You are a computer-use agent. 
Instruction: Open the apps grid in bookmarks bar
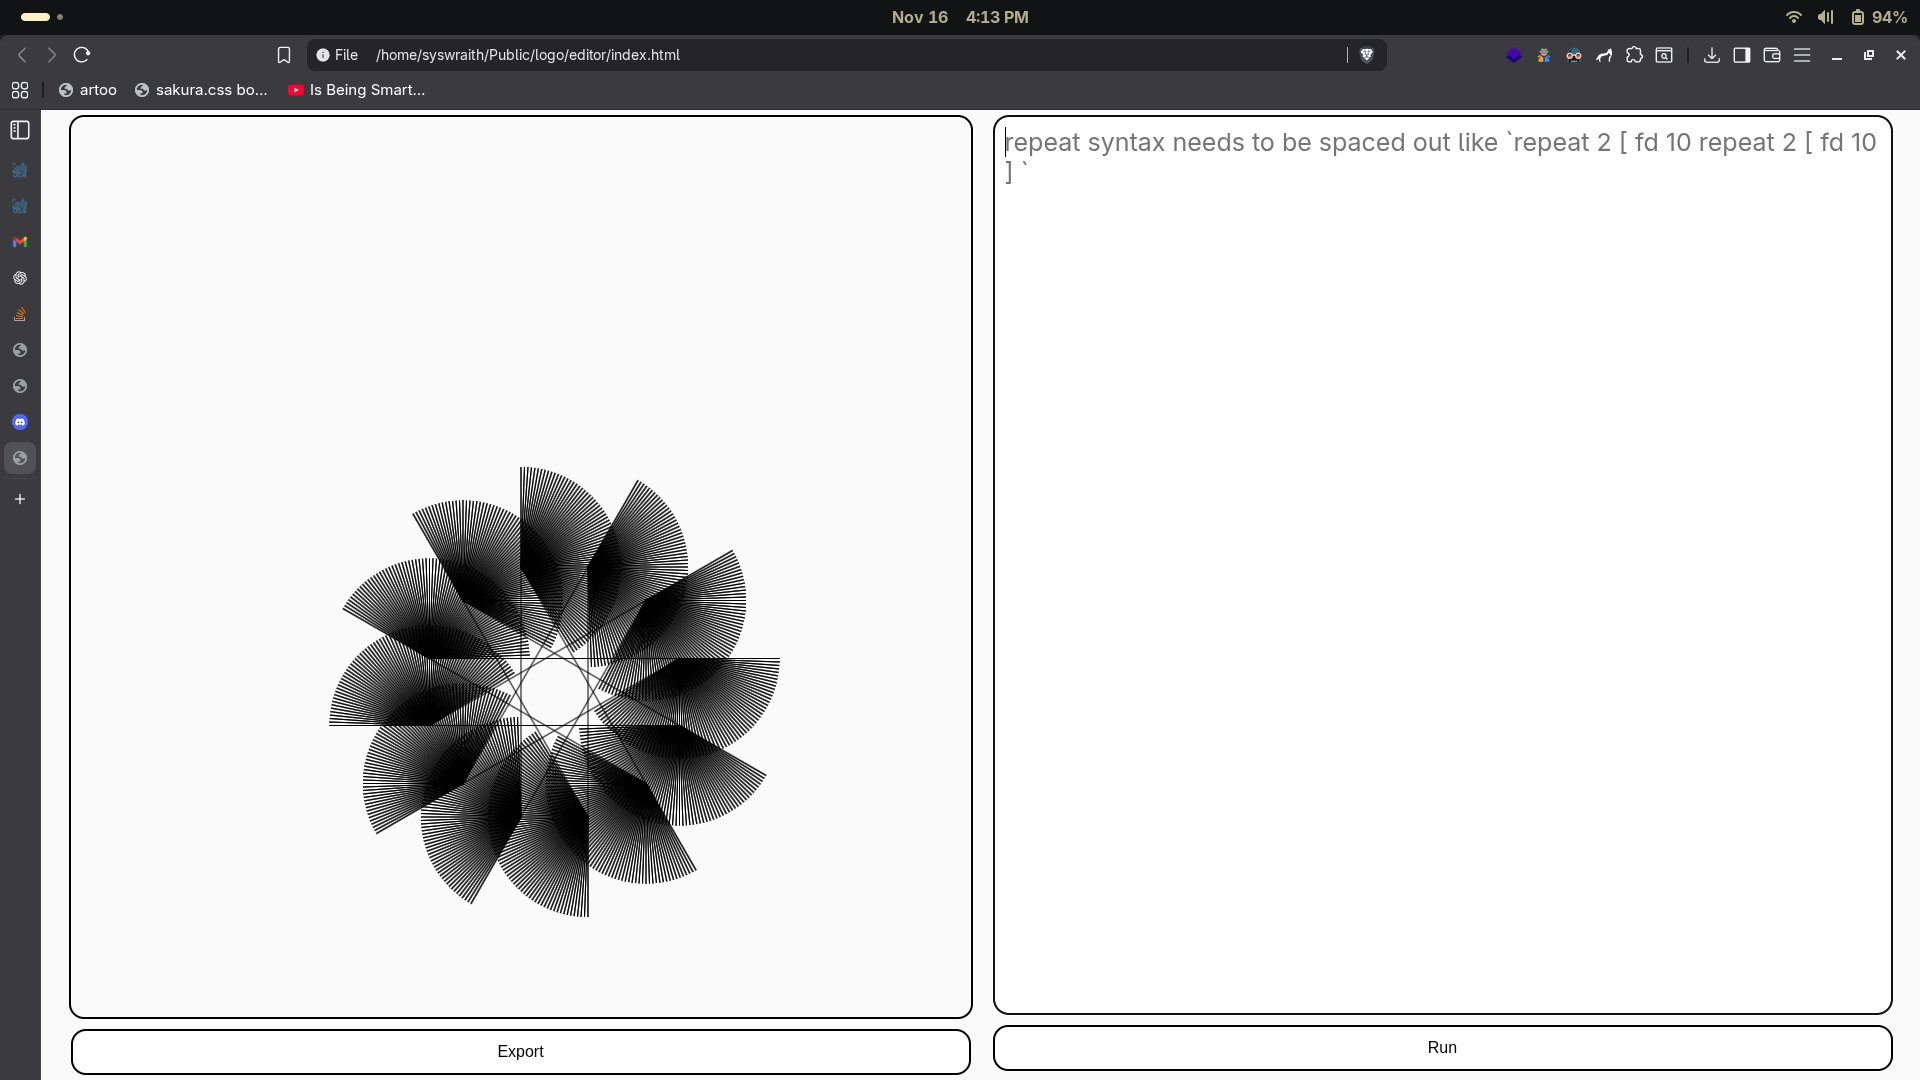coord(20,90)
